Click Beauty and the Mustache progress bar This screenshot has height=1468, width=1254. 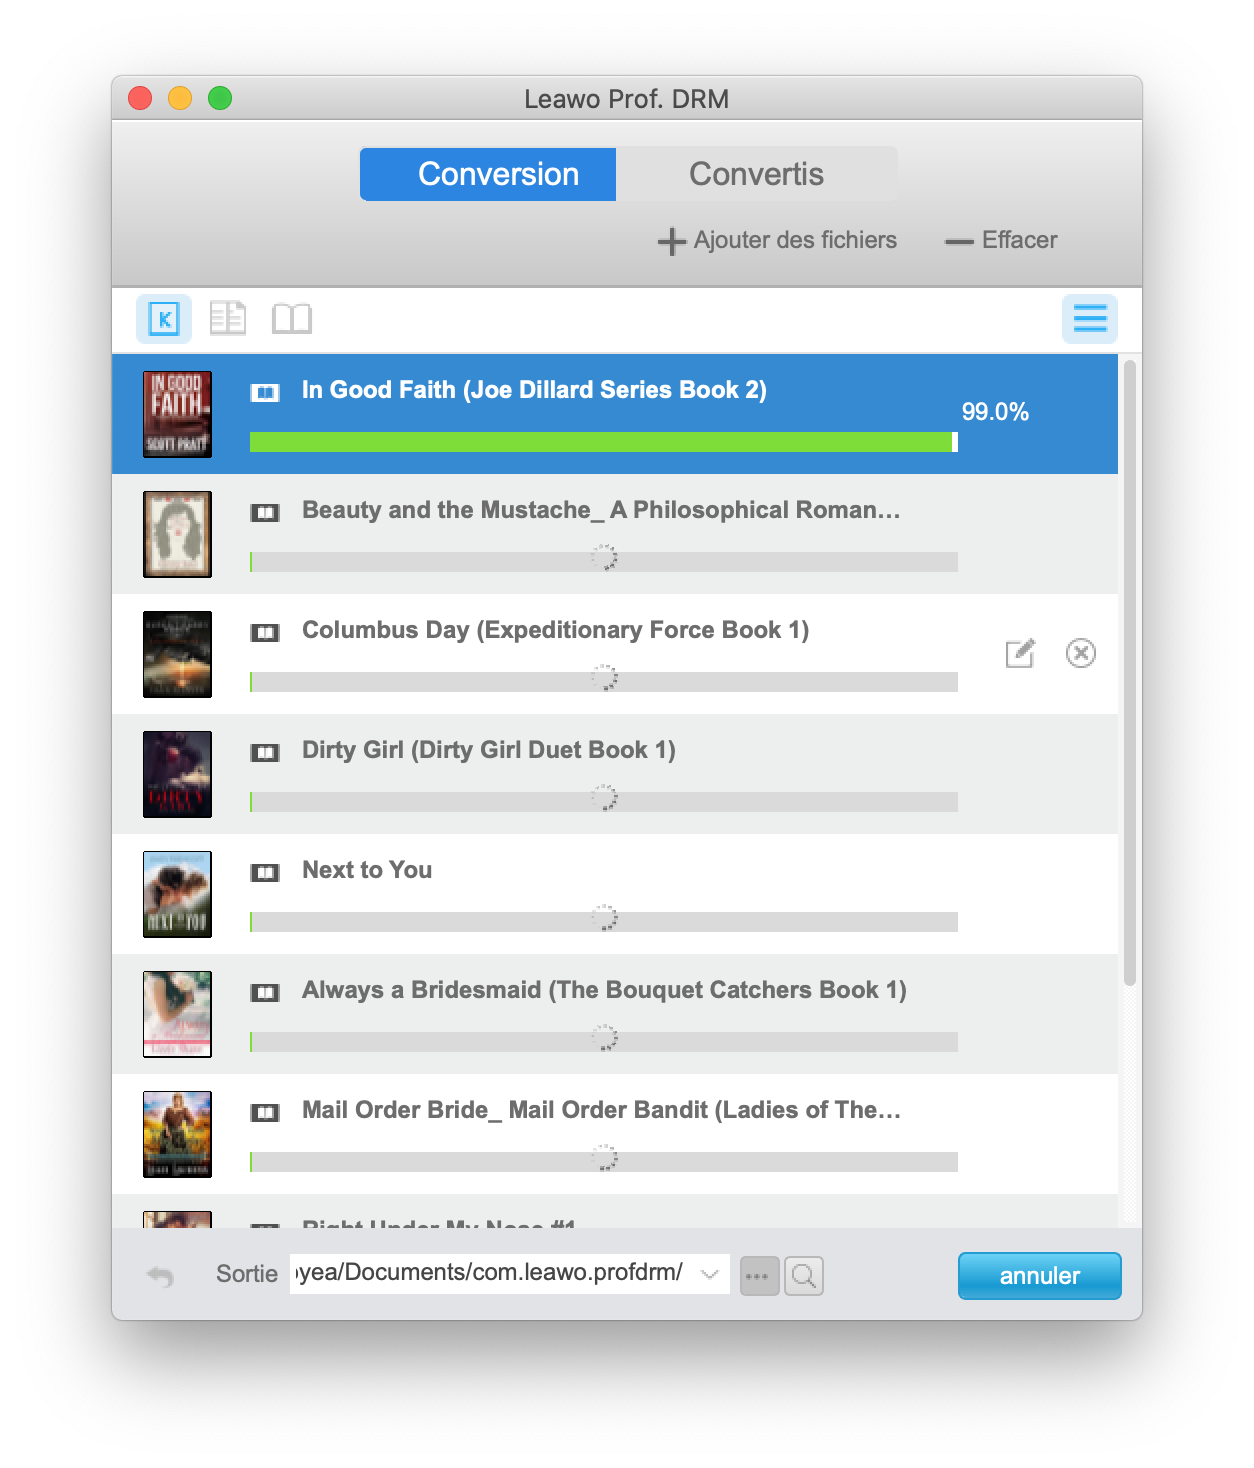point(603,562)
